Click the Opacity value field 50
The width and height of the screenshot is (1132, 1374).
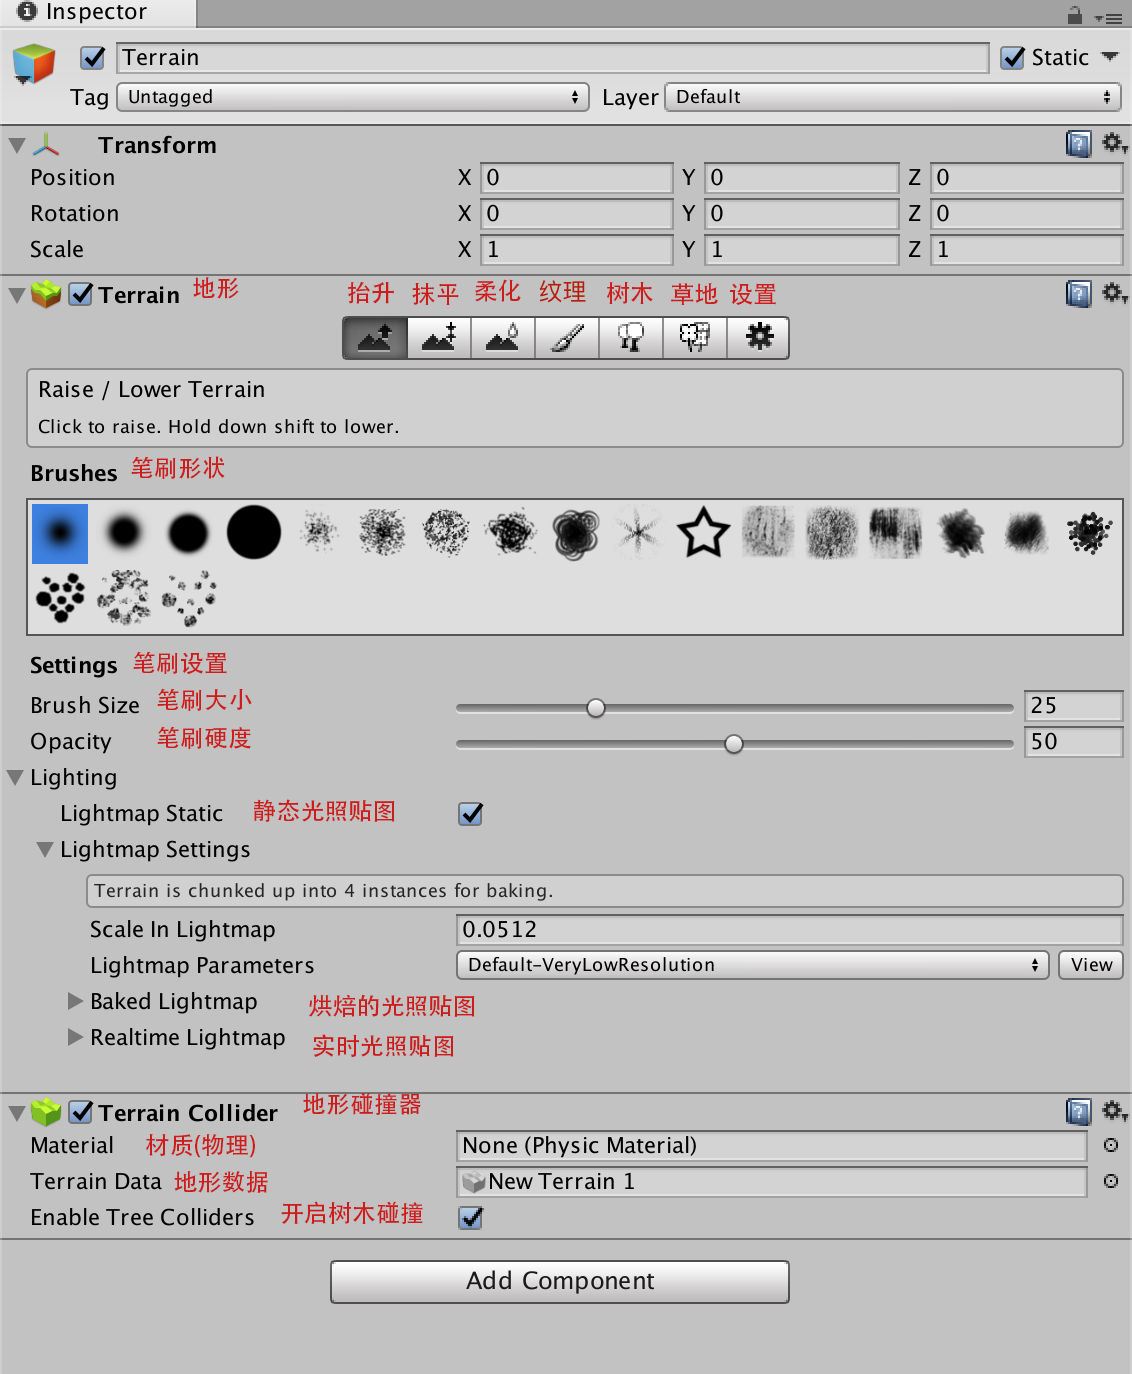(x=1074, y=742)
